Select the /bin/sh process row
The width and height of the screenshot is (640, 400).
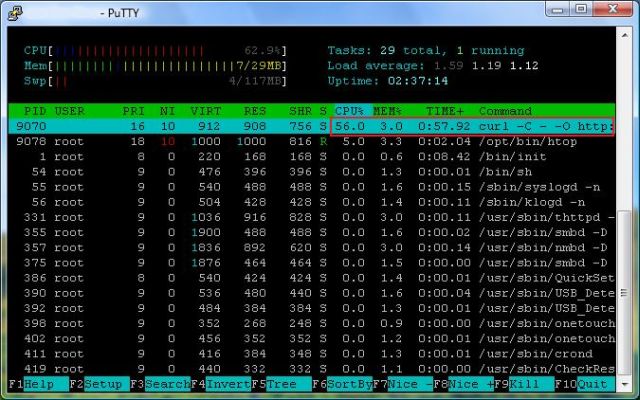tap(311, 172)
